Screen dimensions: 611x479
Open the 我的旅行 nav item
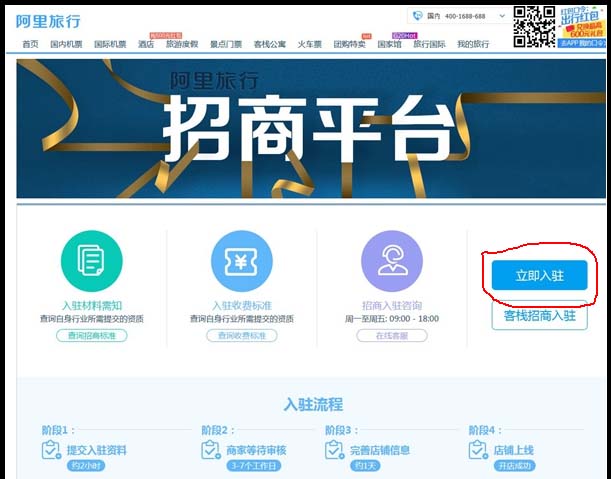(473, 44)
